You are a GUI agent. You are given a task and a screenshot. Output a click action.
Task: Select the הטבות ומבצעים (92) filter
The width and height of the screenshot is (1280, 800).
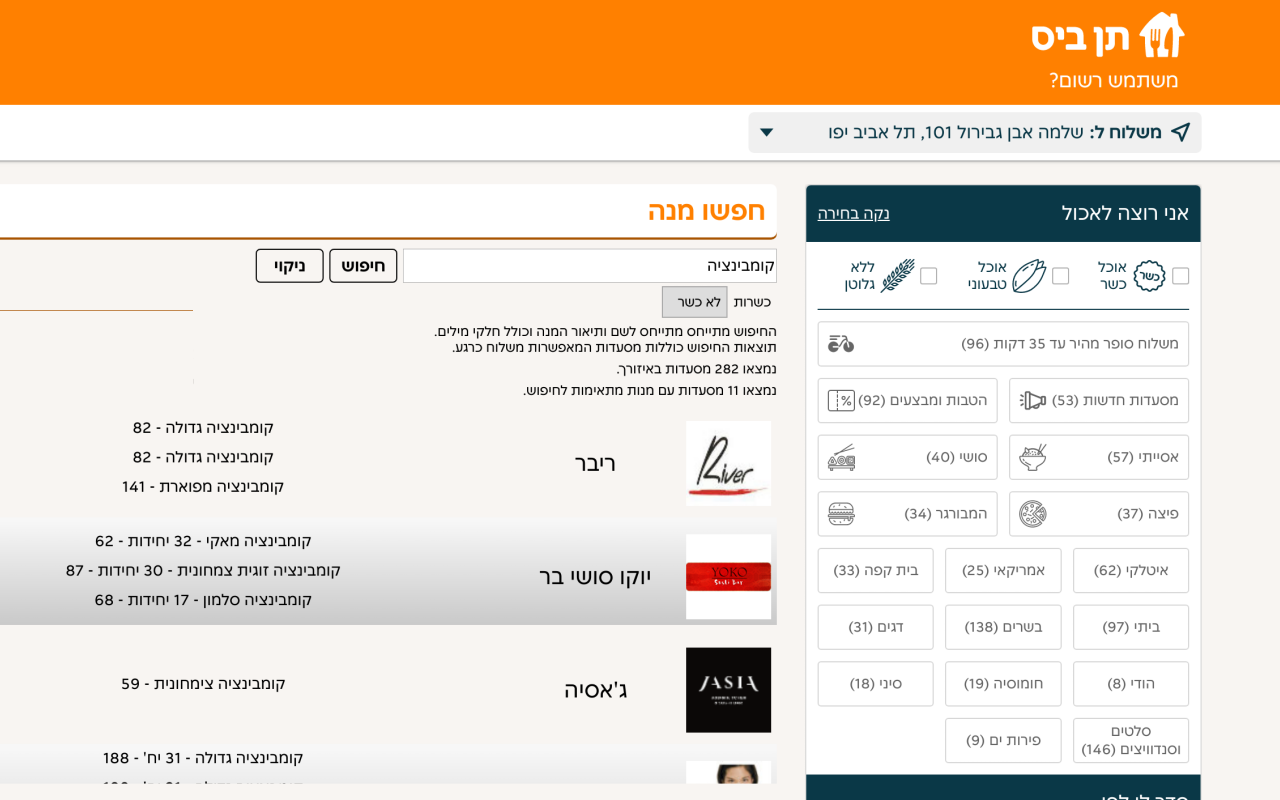pyautogui.click(x=907, y=401)
